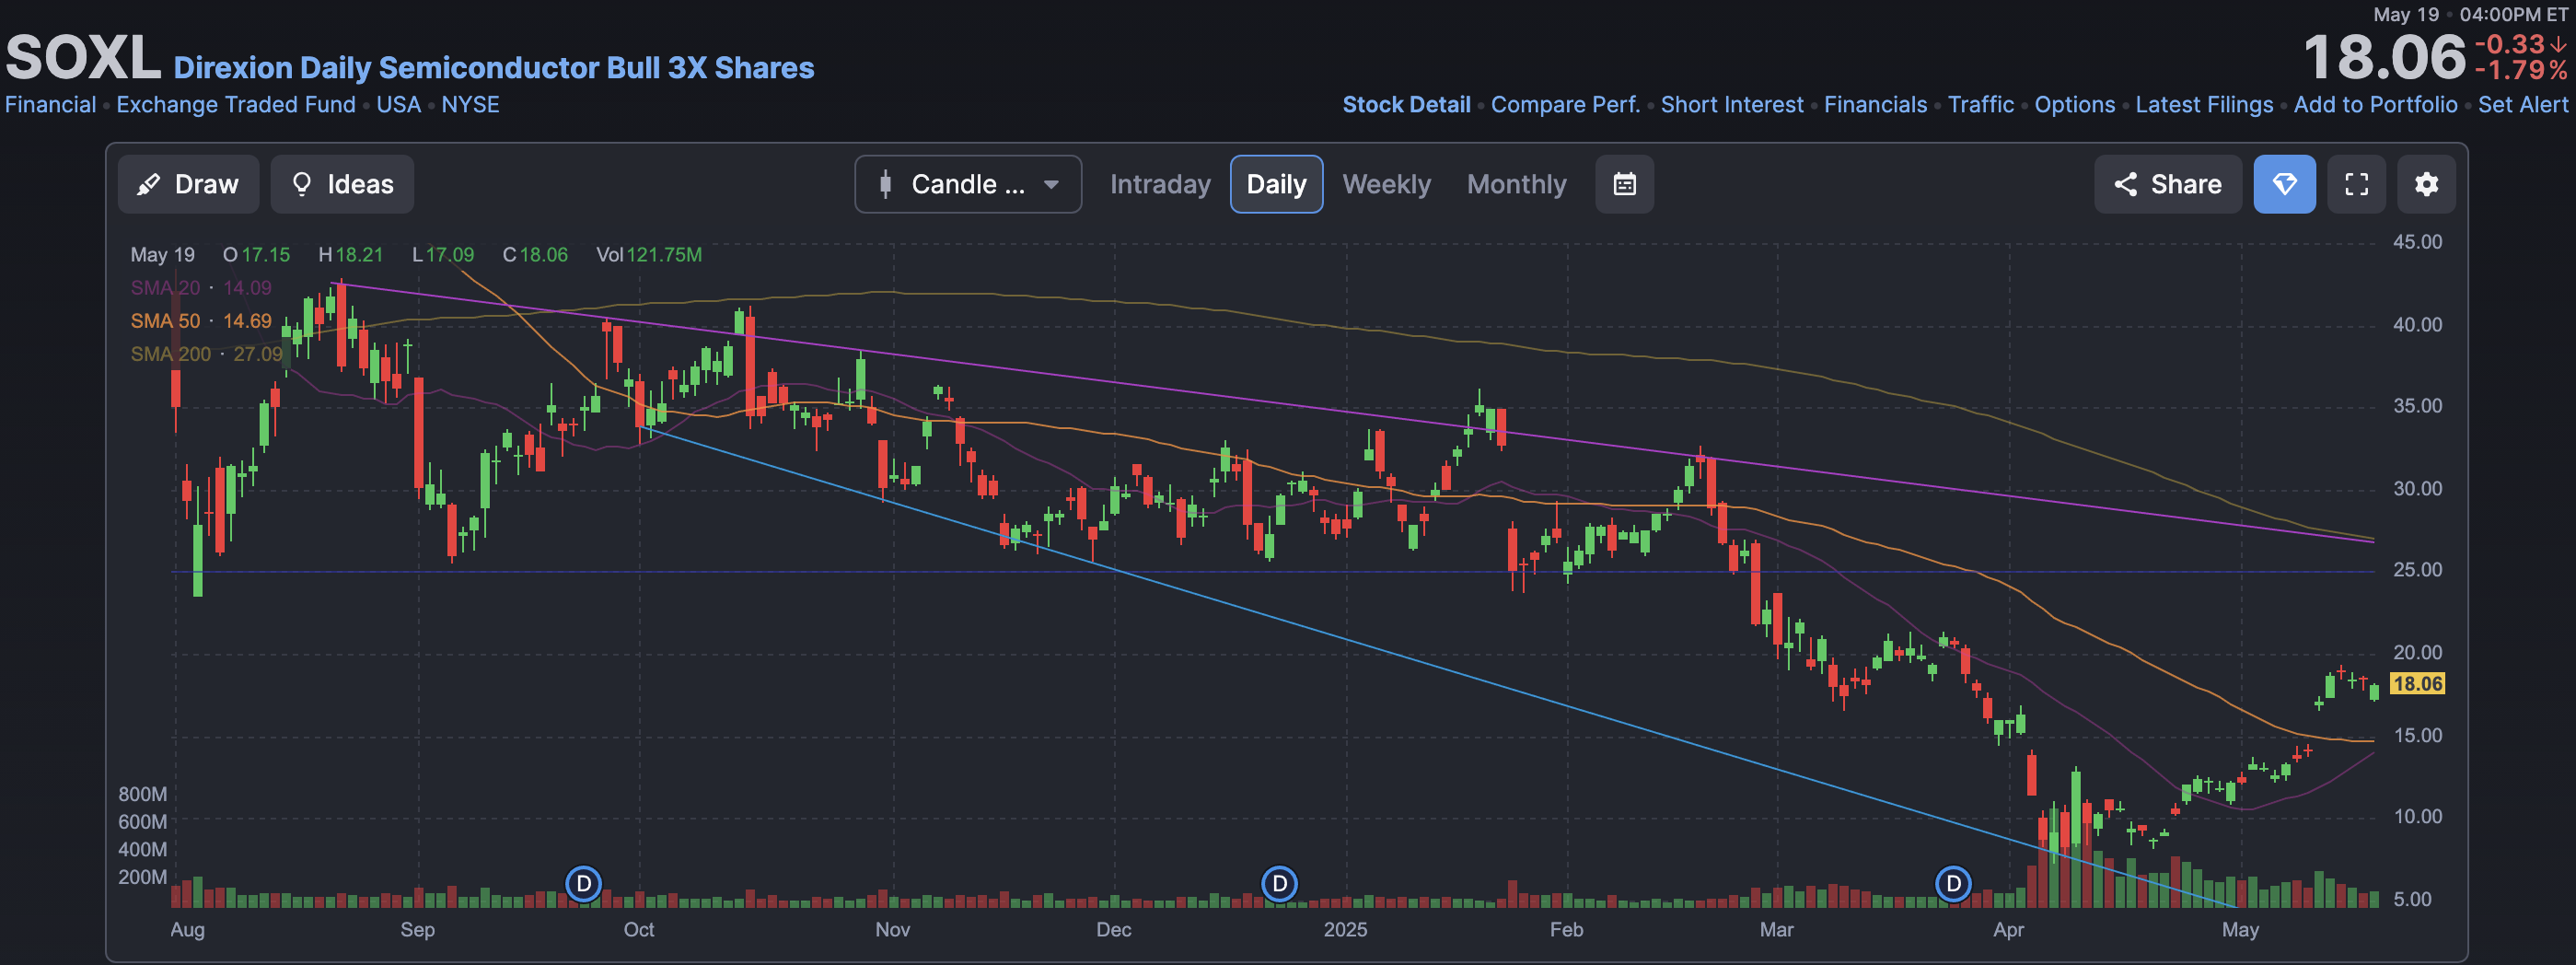The height and width of the screenshot is (965, 2576).
Task: Open the Draw tool
Action: (188, 184)
